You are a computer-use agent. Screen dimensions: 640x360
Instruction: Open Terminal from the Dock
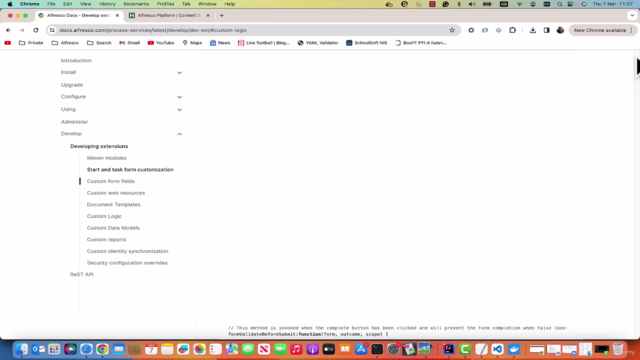tap(377, 349)
